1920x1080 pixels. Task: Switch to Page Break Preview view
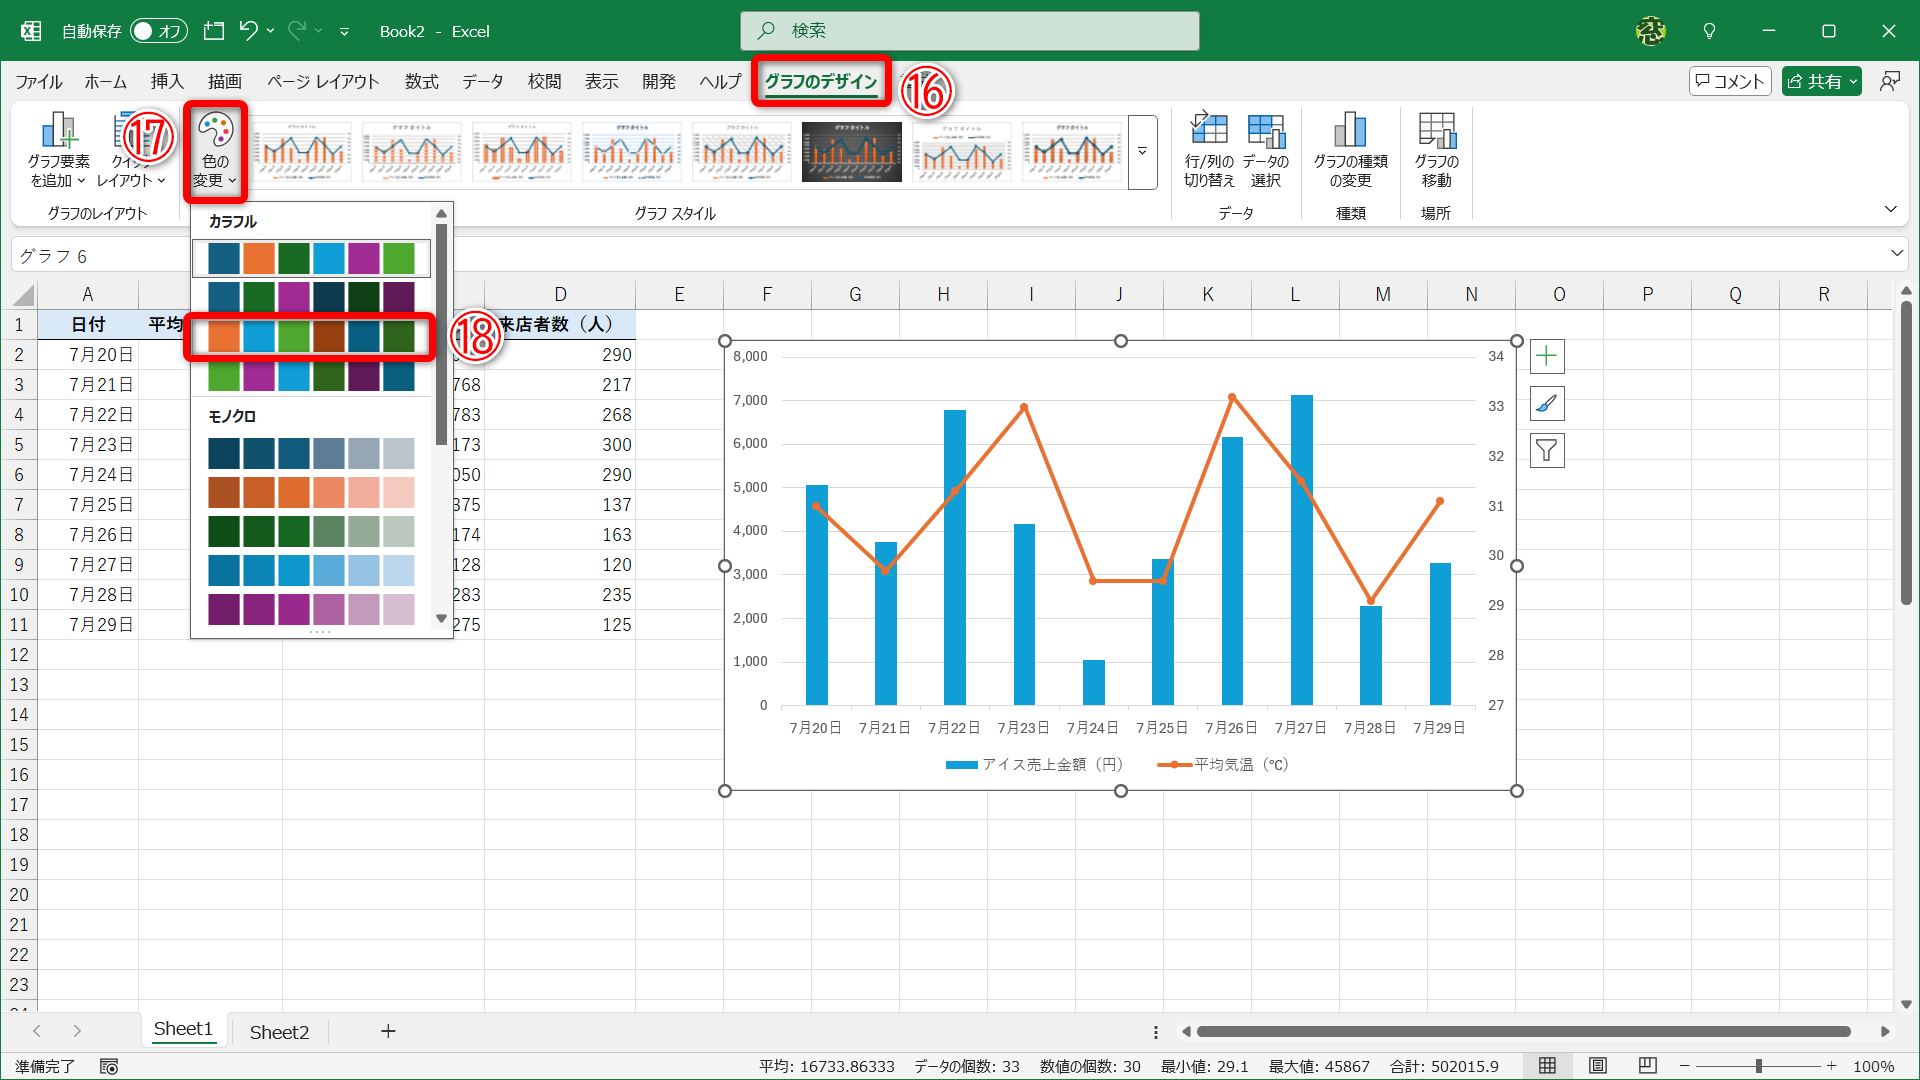[1648, 1066]
